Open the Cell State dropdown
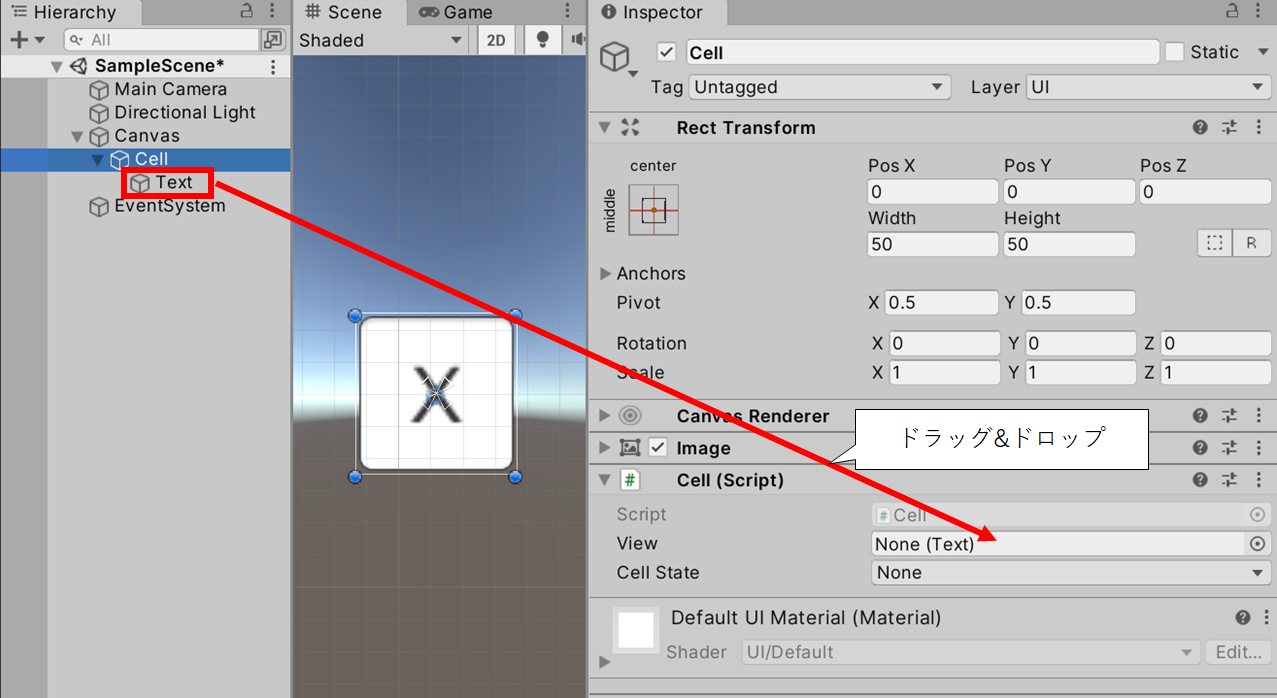 click(1070, 573)
